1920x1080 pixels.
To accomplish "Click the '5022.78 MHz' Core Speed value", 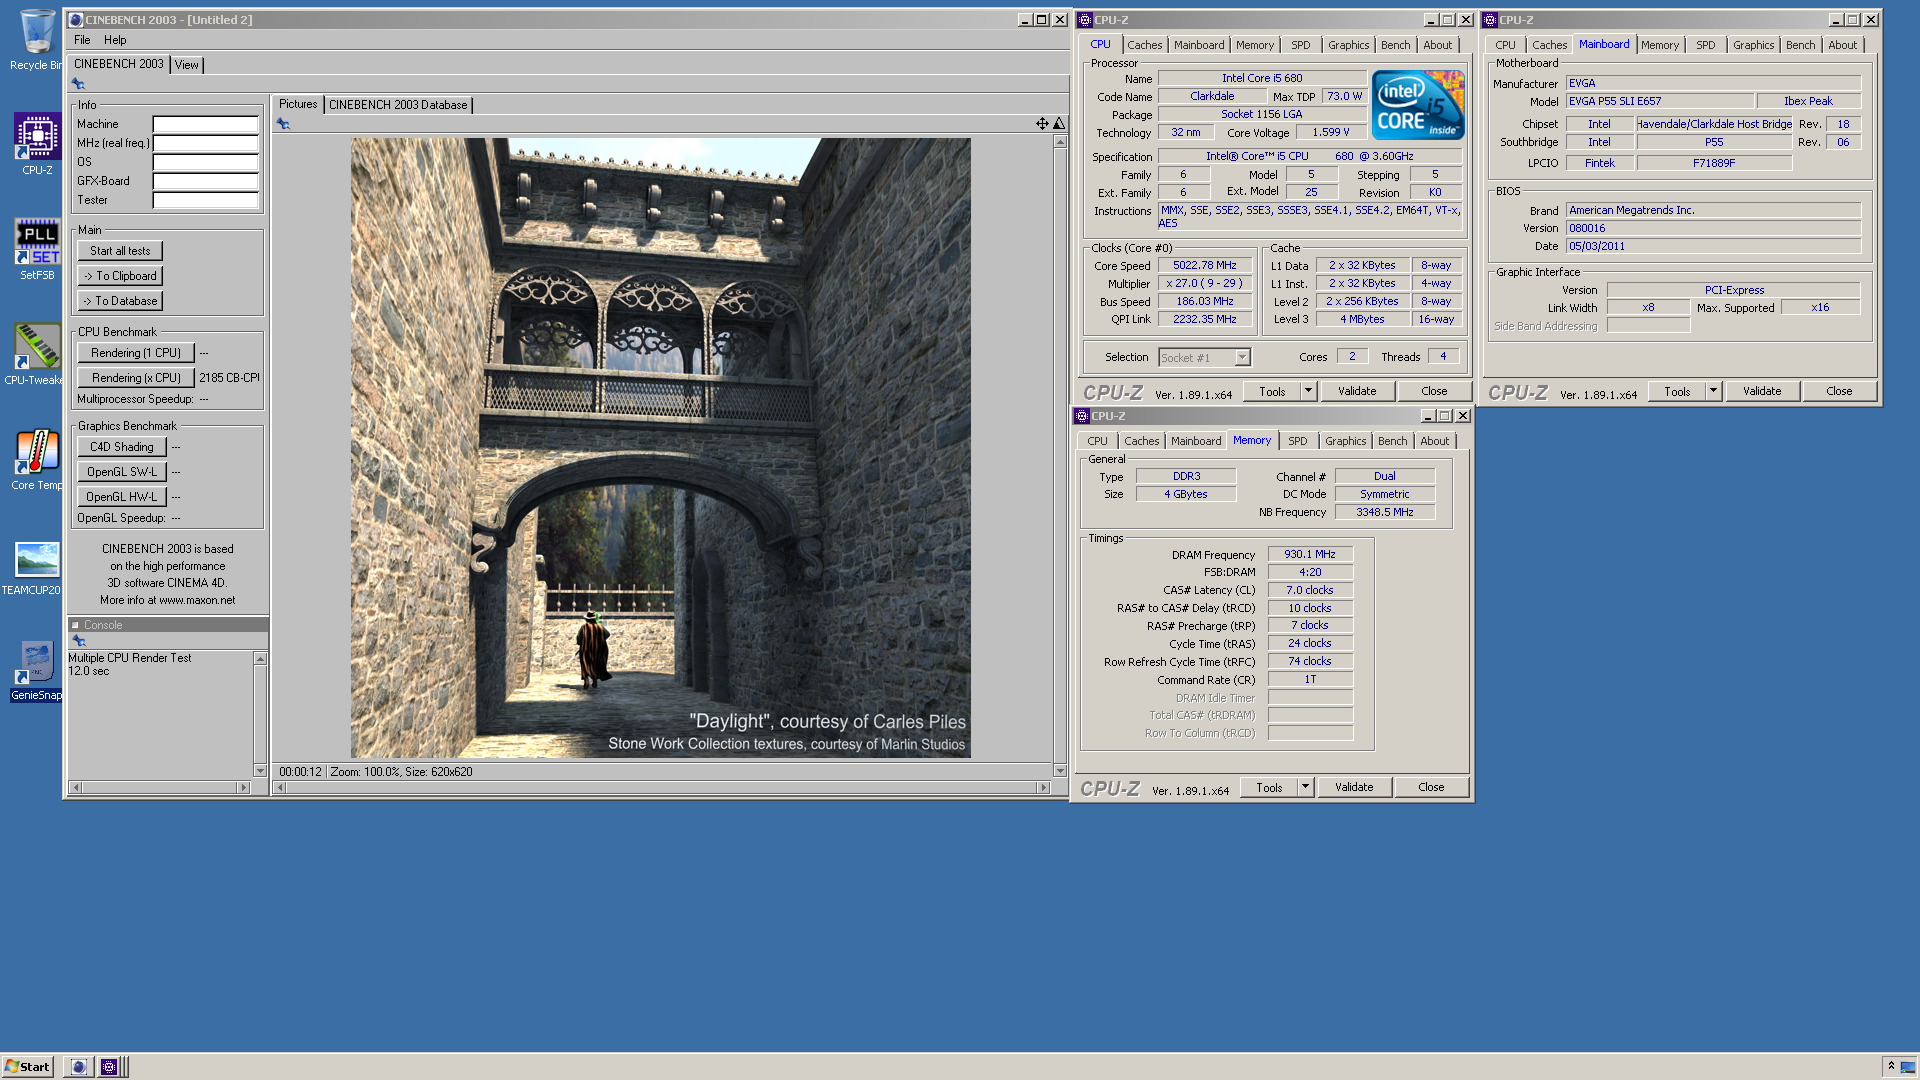I will [x=1205, y=266].
